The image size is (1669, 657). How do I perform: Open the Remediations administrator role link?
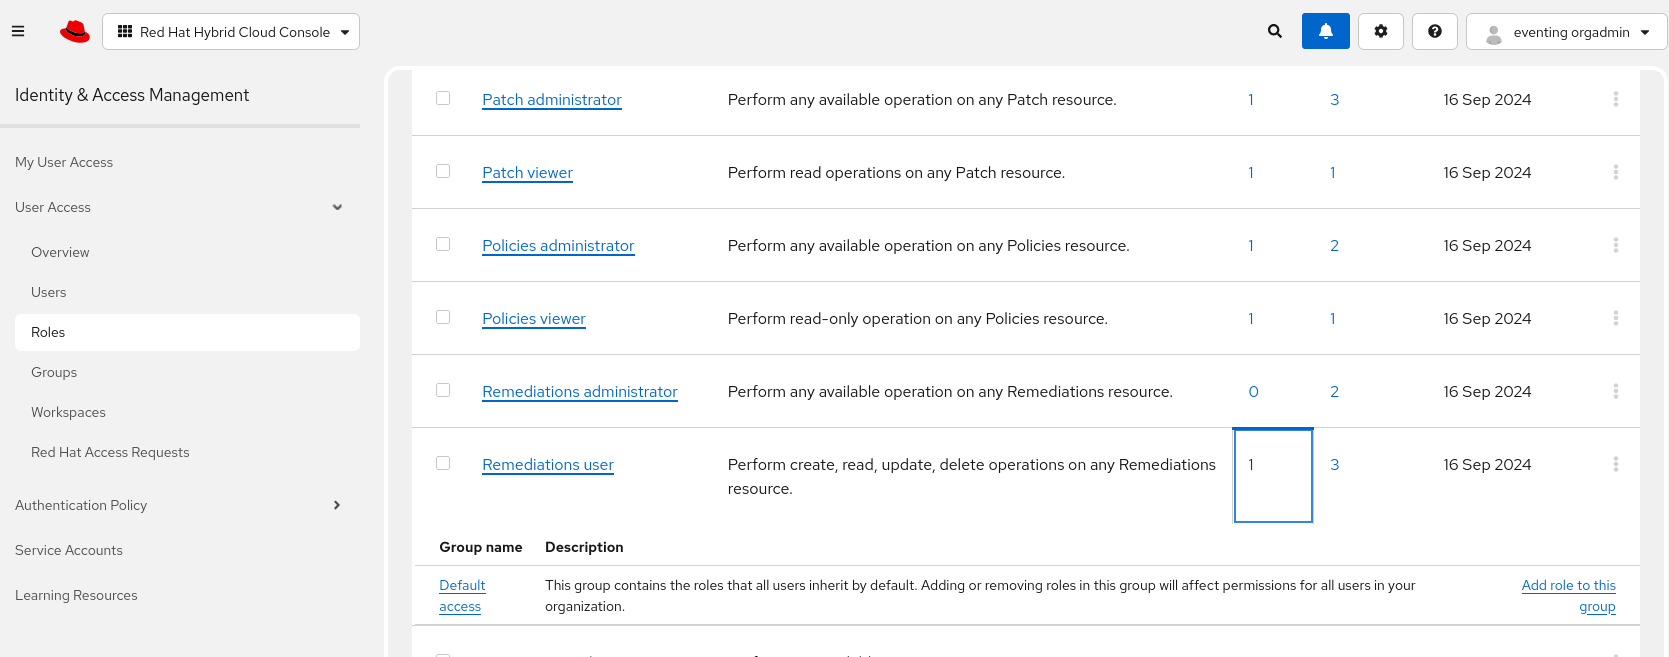tap(580, 392)
